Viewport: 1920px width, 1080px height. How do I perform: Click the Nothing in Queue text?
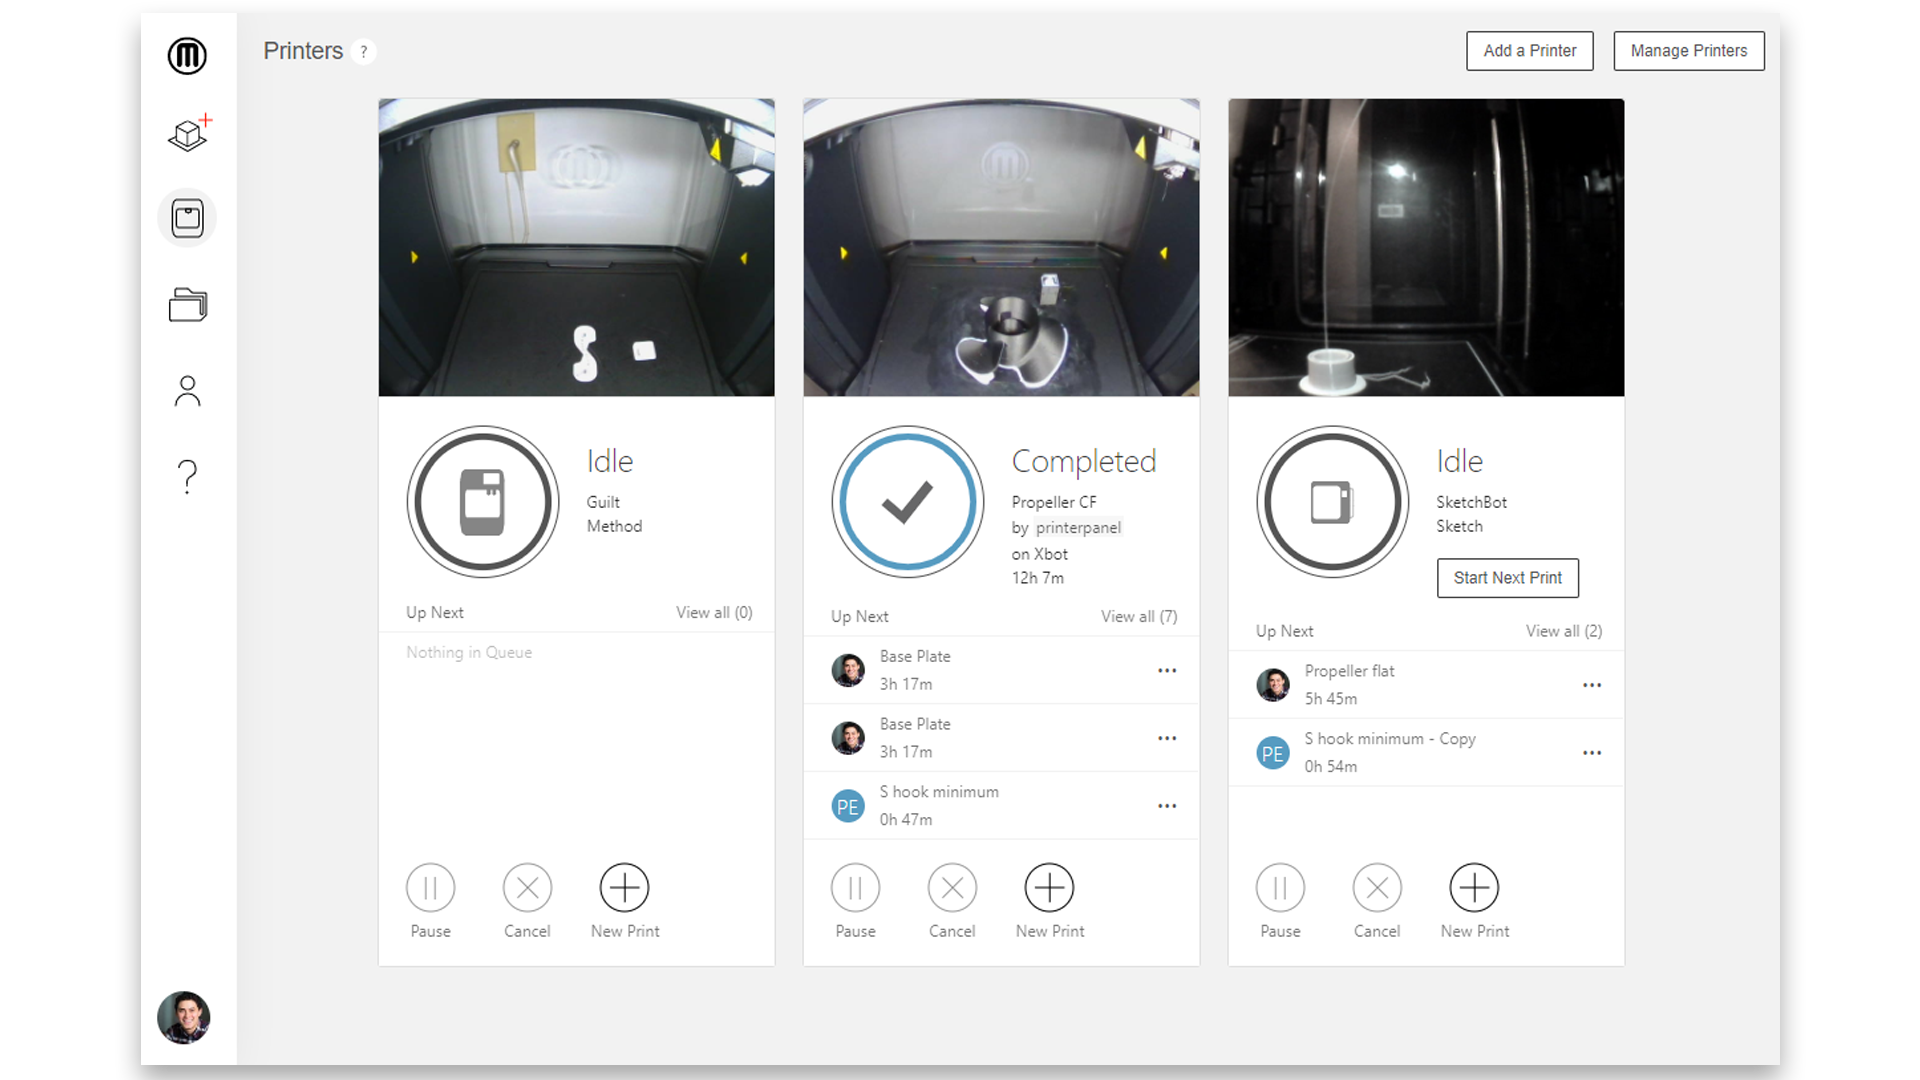[469, 652]
